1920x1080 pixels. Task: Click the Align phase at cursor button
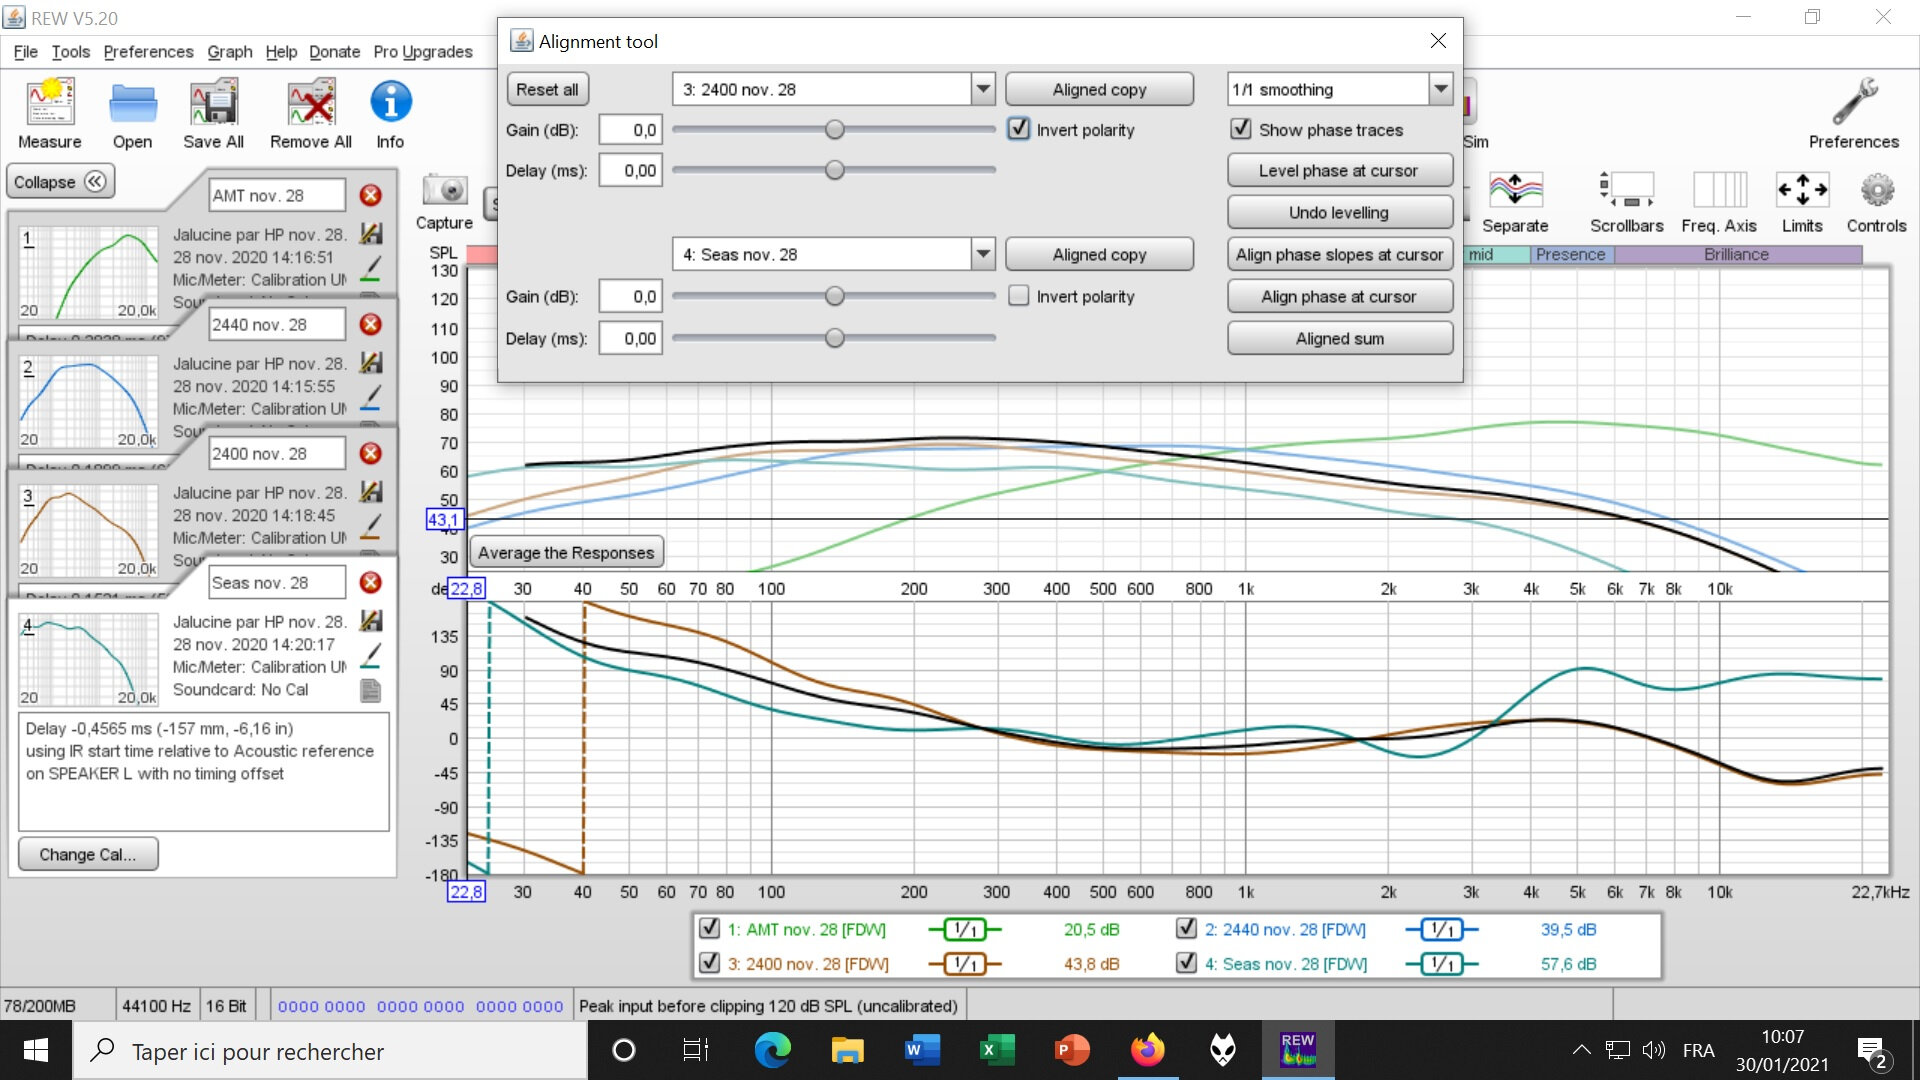[x=1338, y=296]
